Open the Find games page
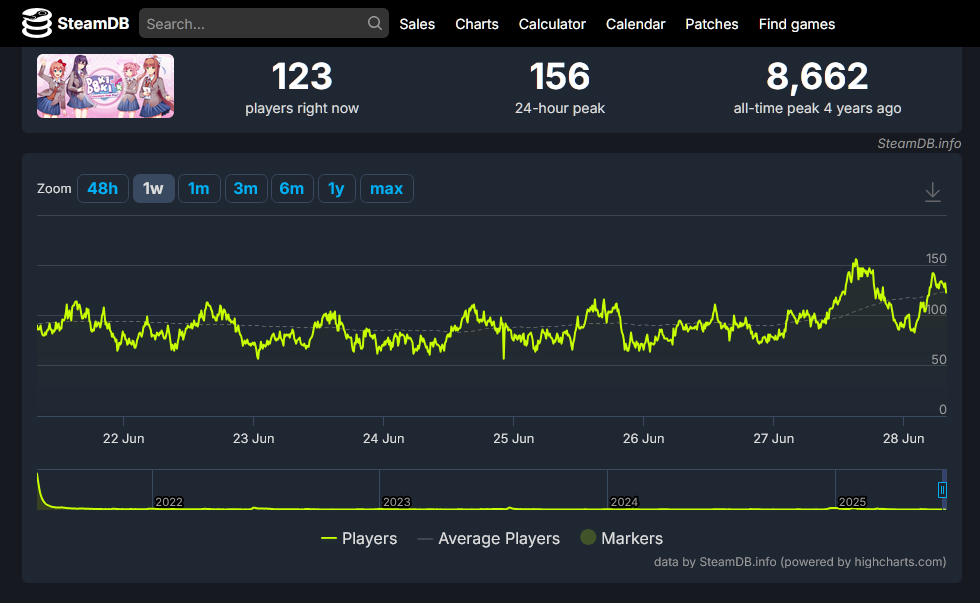The height and width of the screenshot is (603, 980). pos(797,24)
